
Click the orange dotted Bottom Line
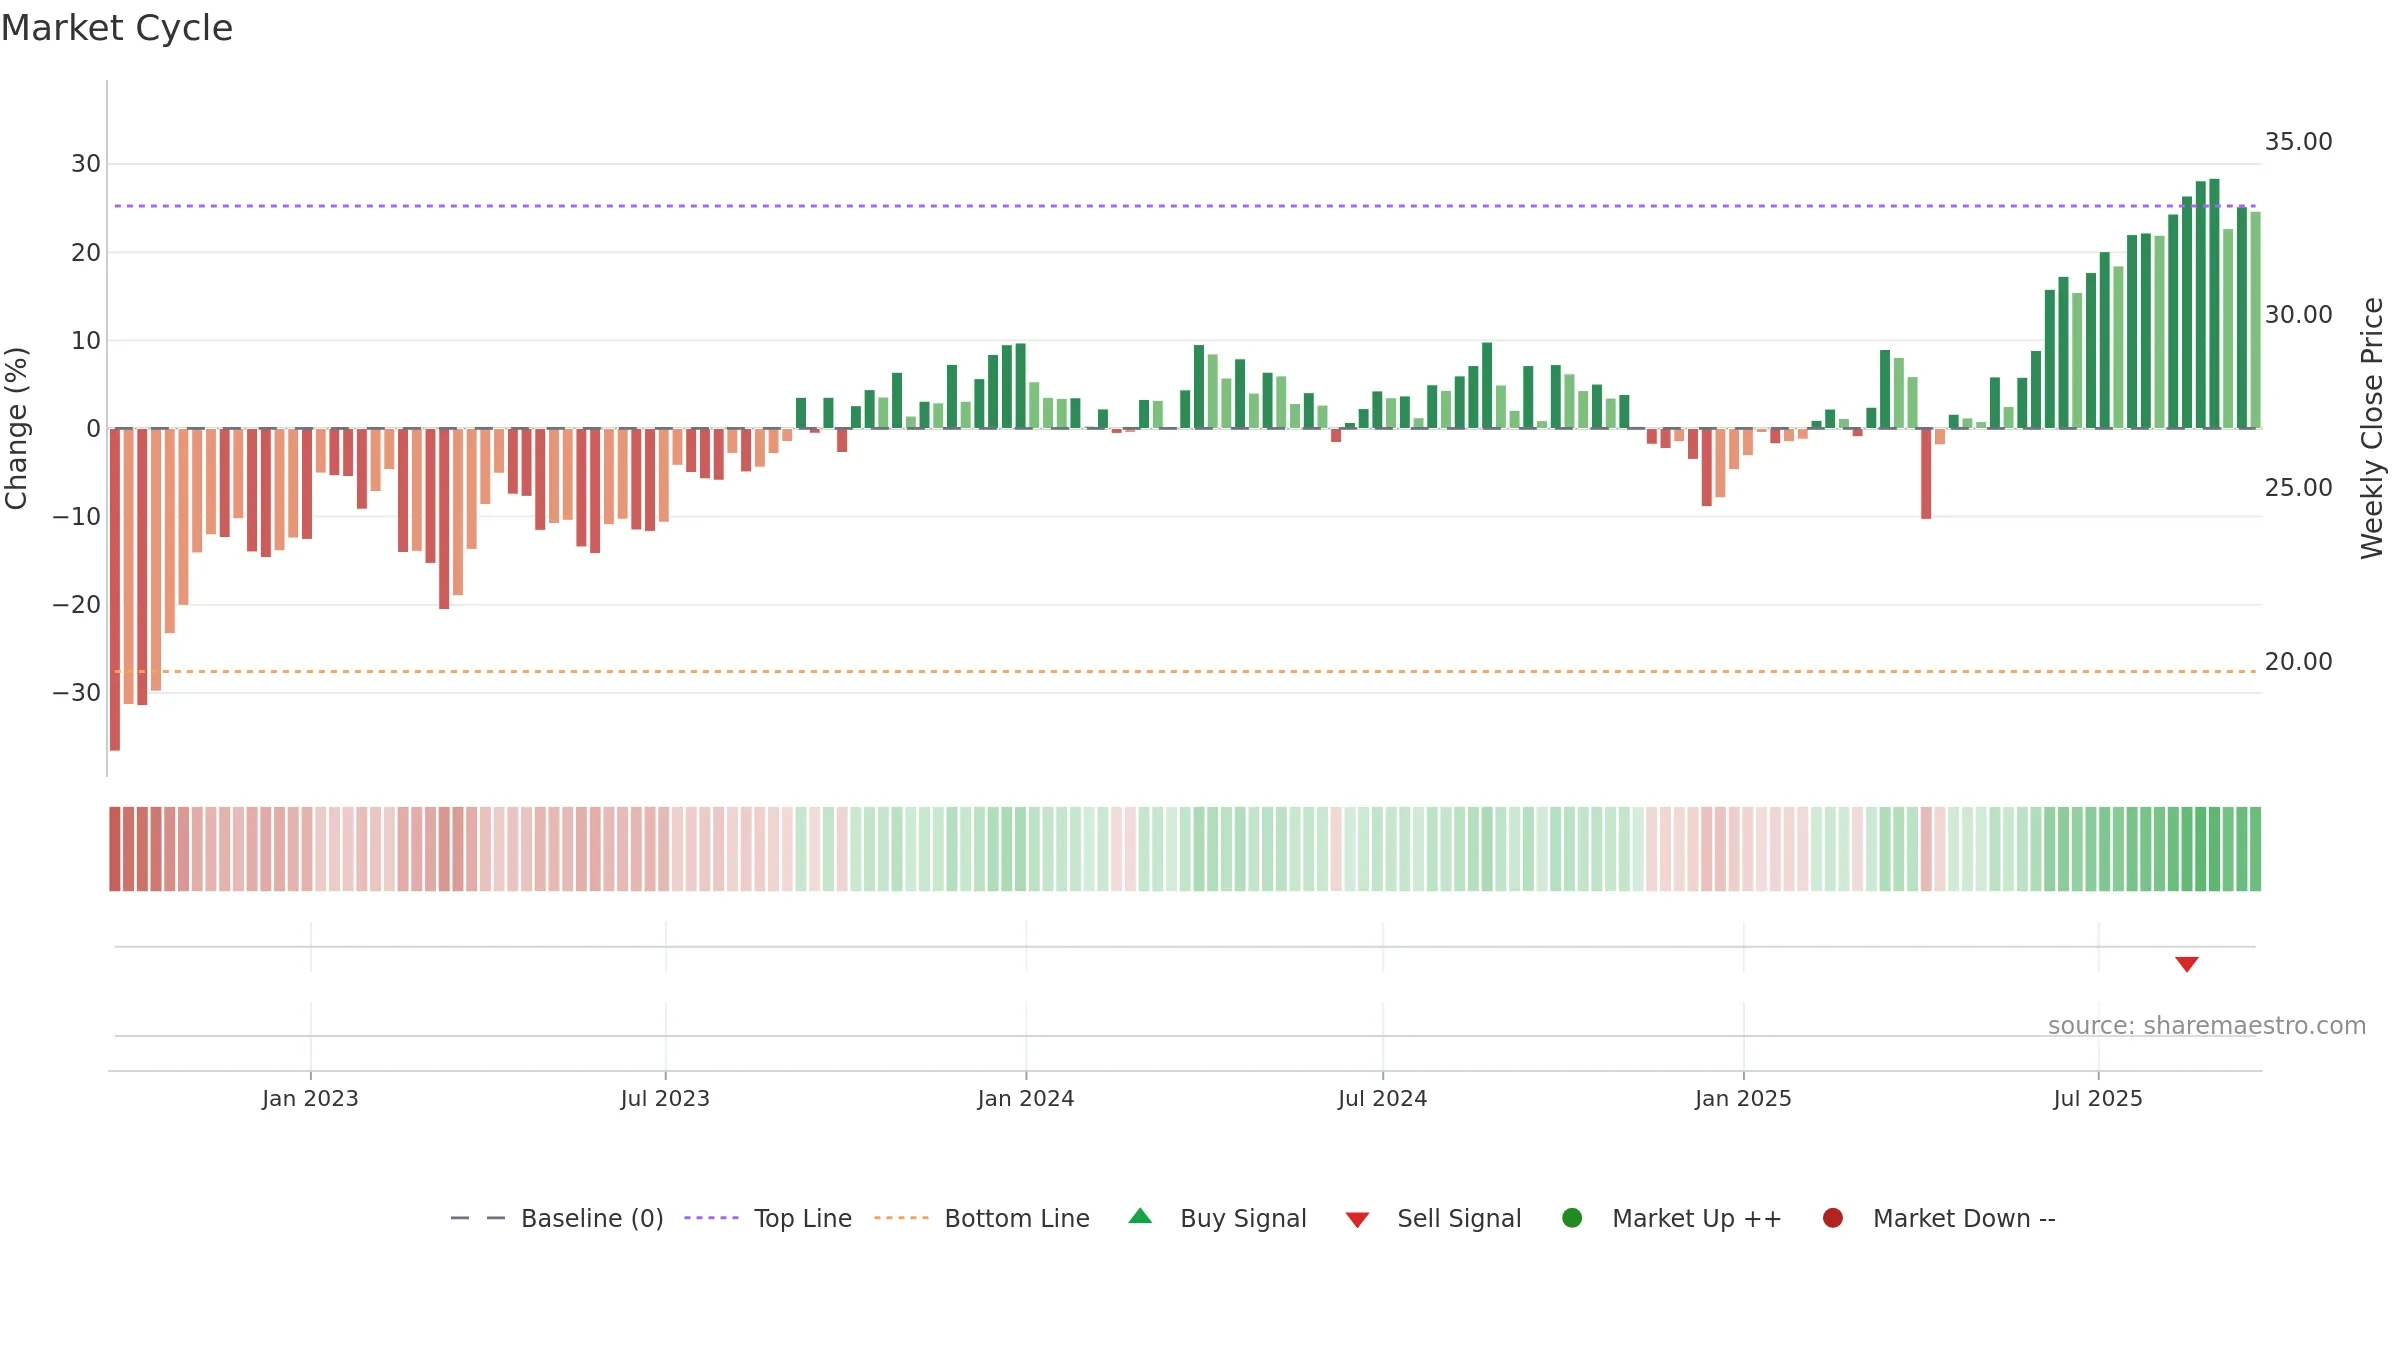tap(1185, 671)
